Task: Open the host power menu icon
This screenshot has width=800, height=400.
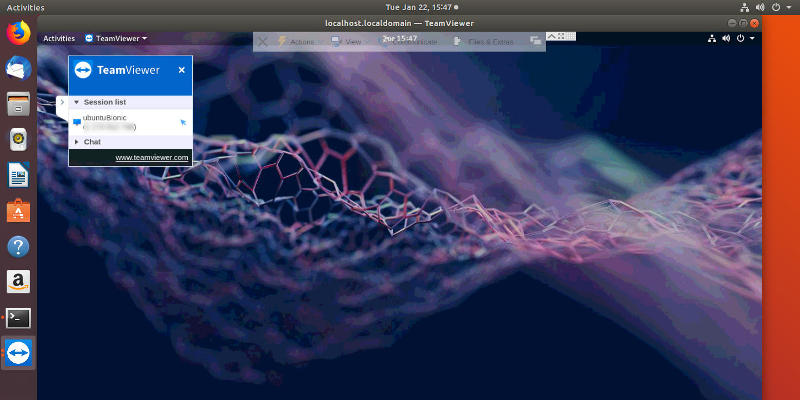Action: (776, 8)
